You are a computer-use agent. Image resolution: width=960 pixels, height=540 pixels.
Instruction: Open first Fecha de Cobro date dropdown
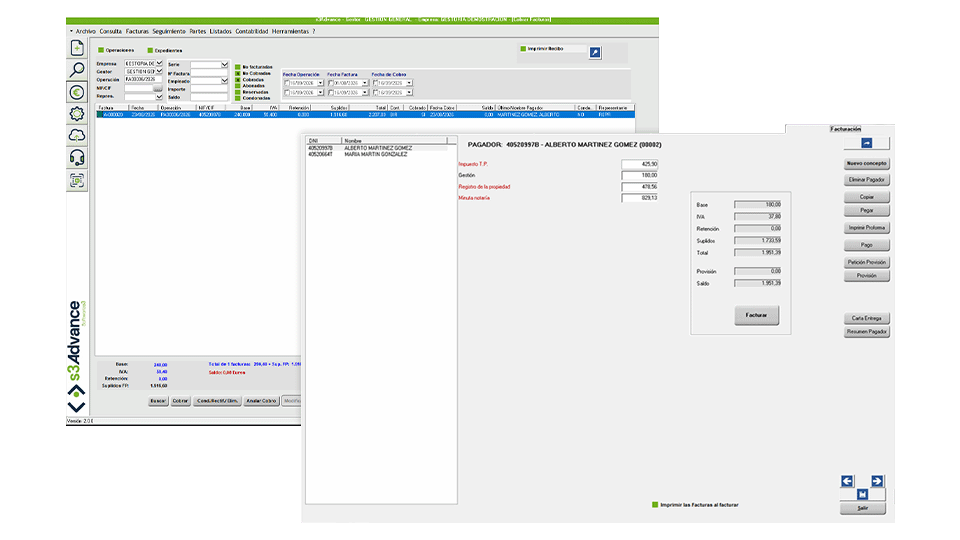coord(410,83)
